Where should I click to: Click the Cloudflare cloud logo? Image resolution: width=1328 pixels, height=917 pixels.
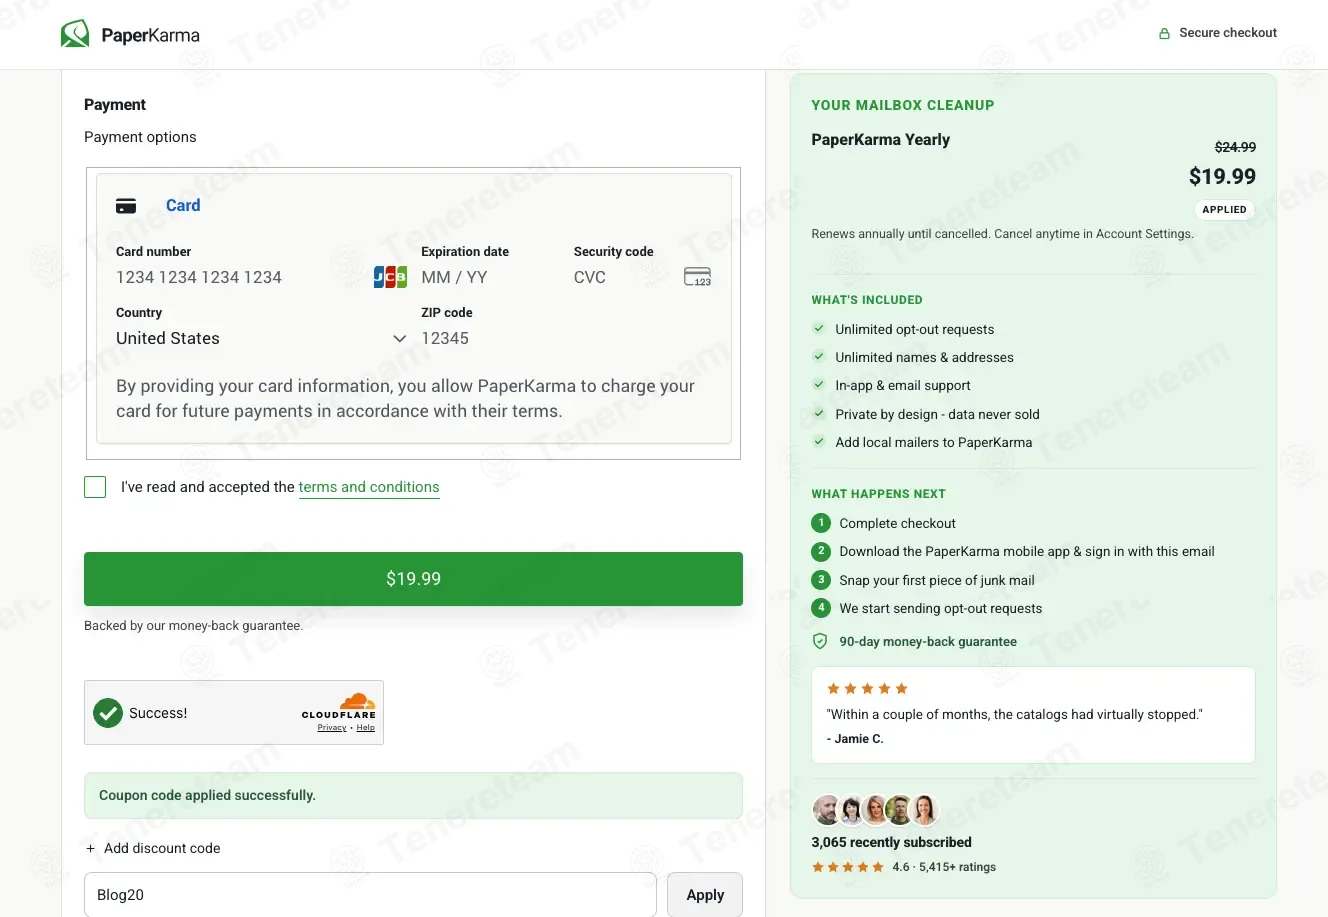[x=357, y=701]
